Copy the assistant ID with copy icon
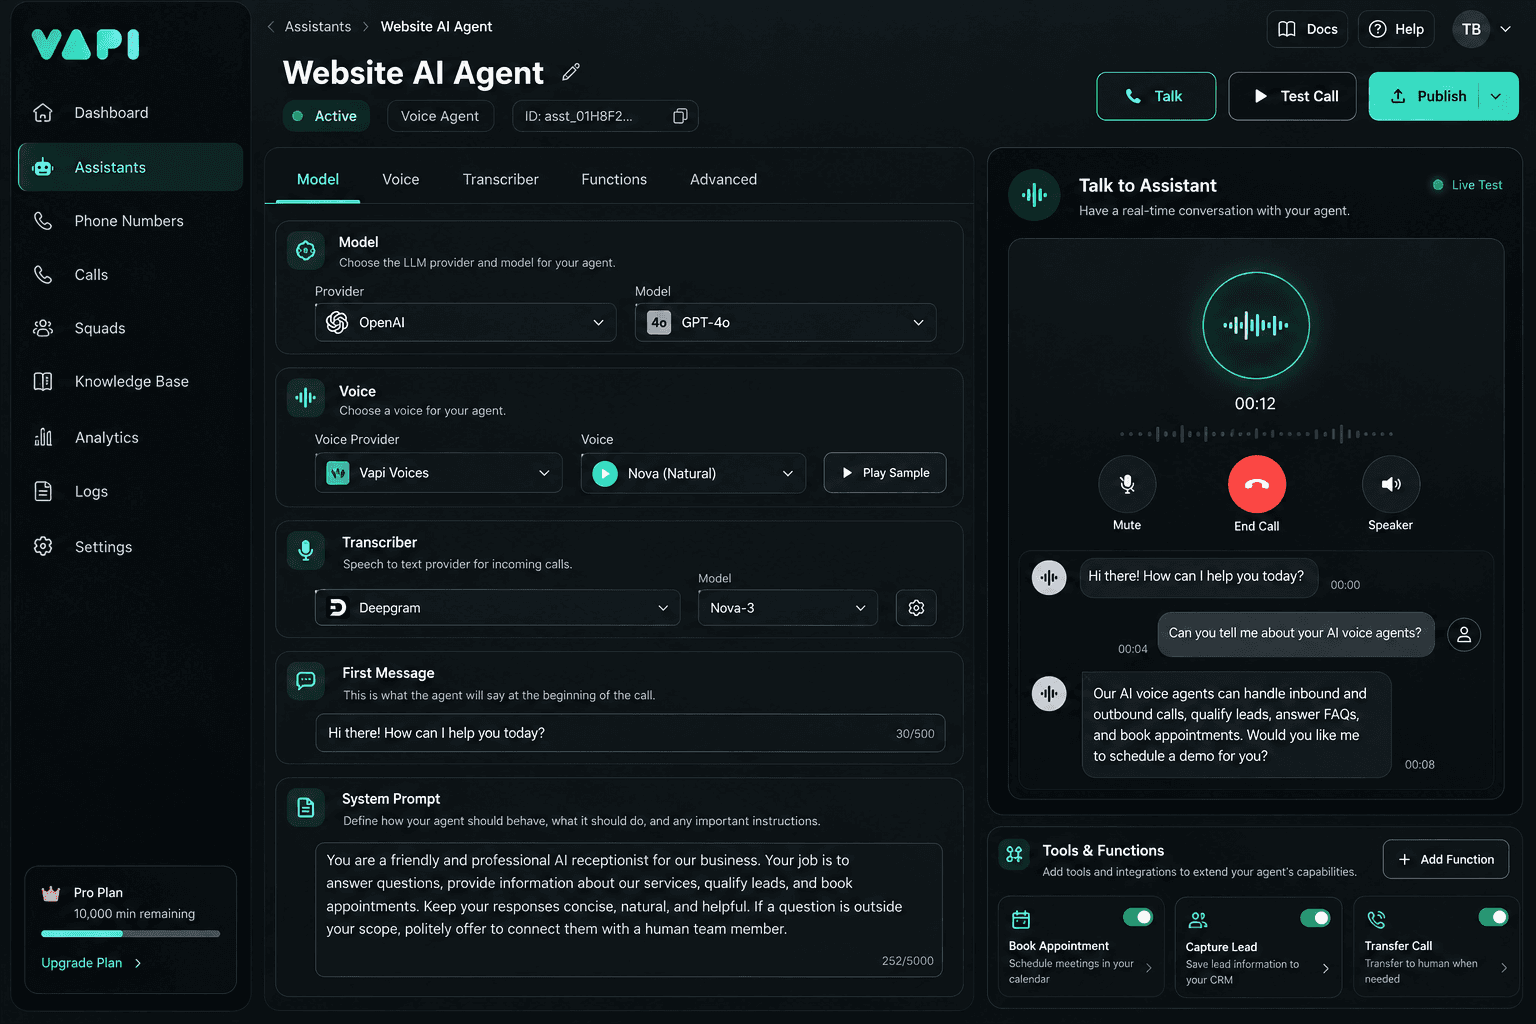Screen dimensions: 1536x1024 pos(680,116)
